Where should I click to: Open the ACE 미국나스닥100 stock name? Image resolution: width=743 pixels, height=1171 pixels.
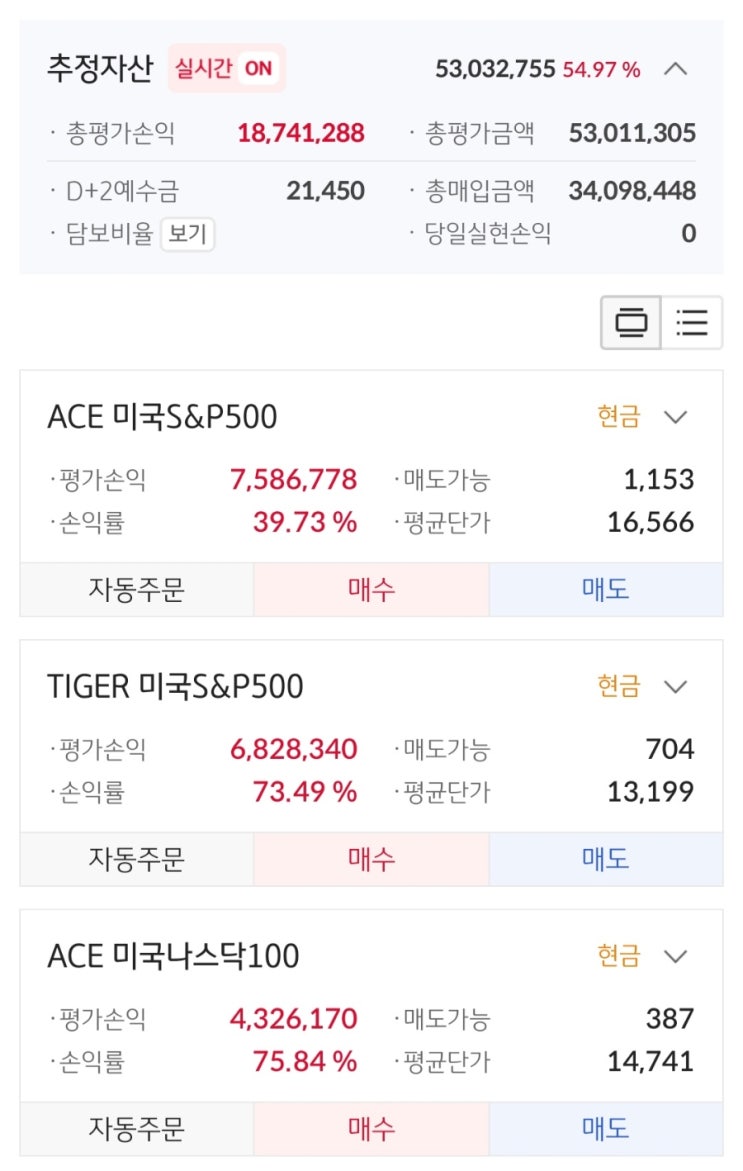[173, 957]
